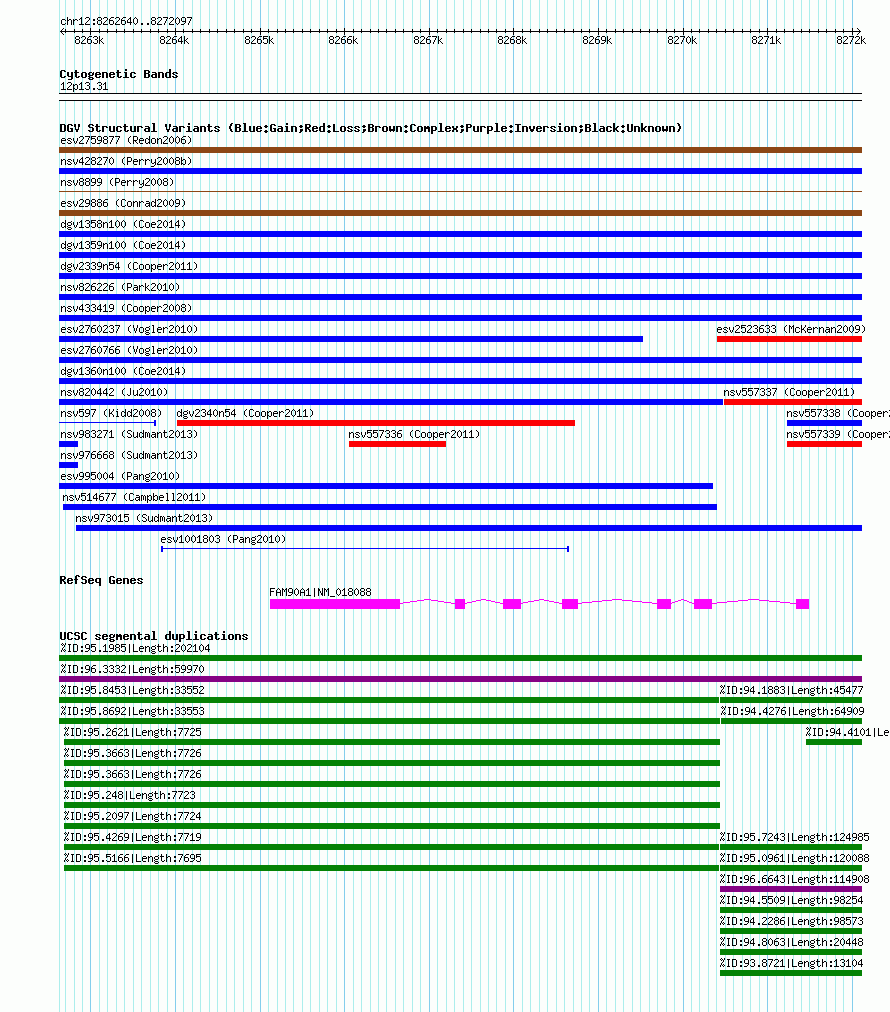The width and height of the screenshot is (890, 1012).
Task: Select duplication %ID:95.4269|Length:7719
Action: pos(132,837)
